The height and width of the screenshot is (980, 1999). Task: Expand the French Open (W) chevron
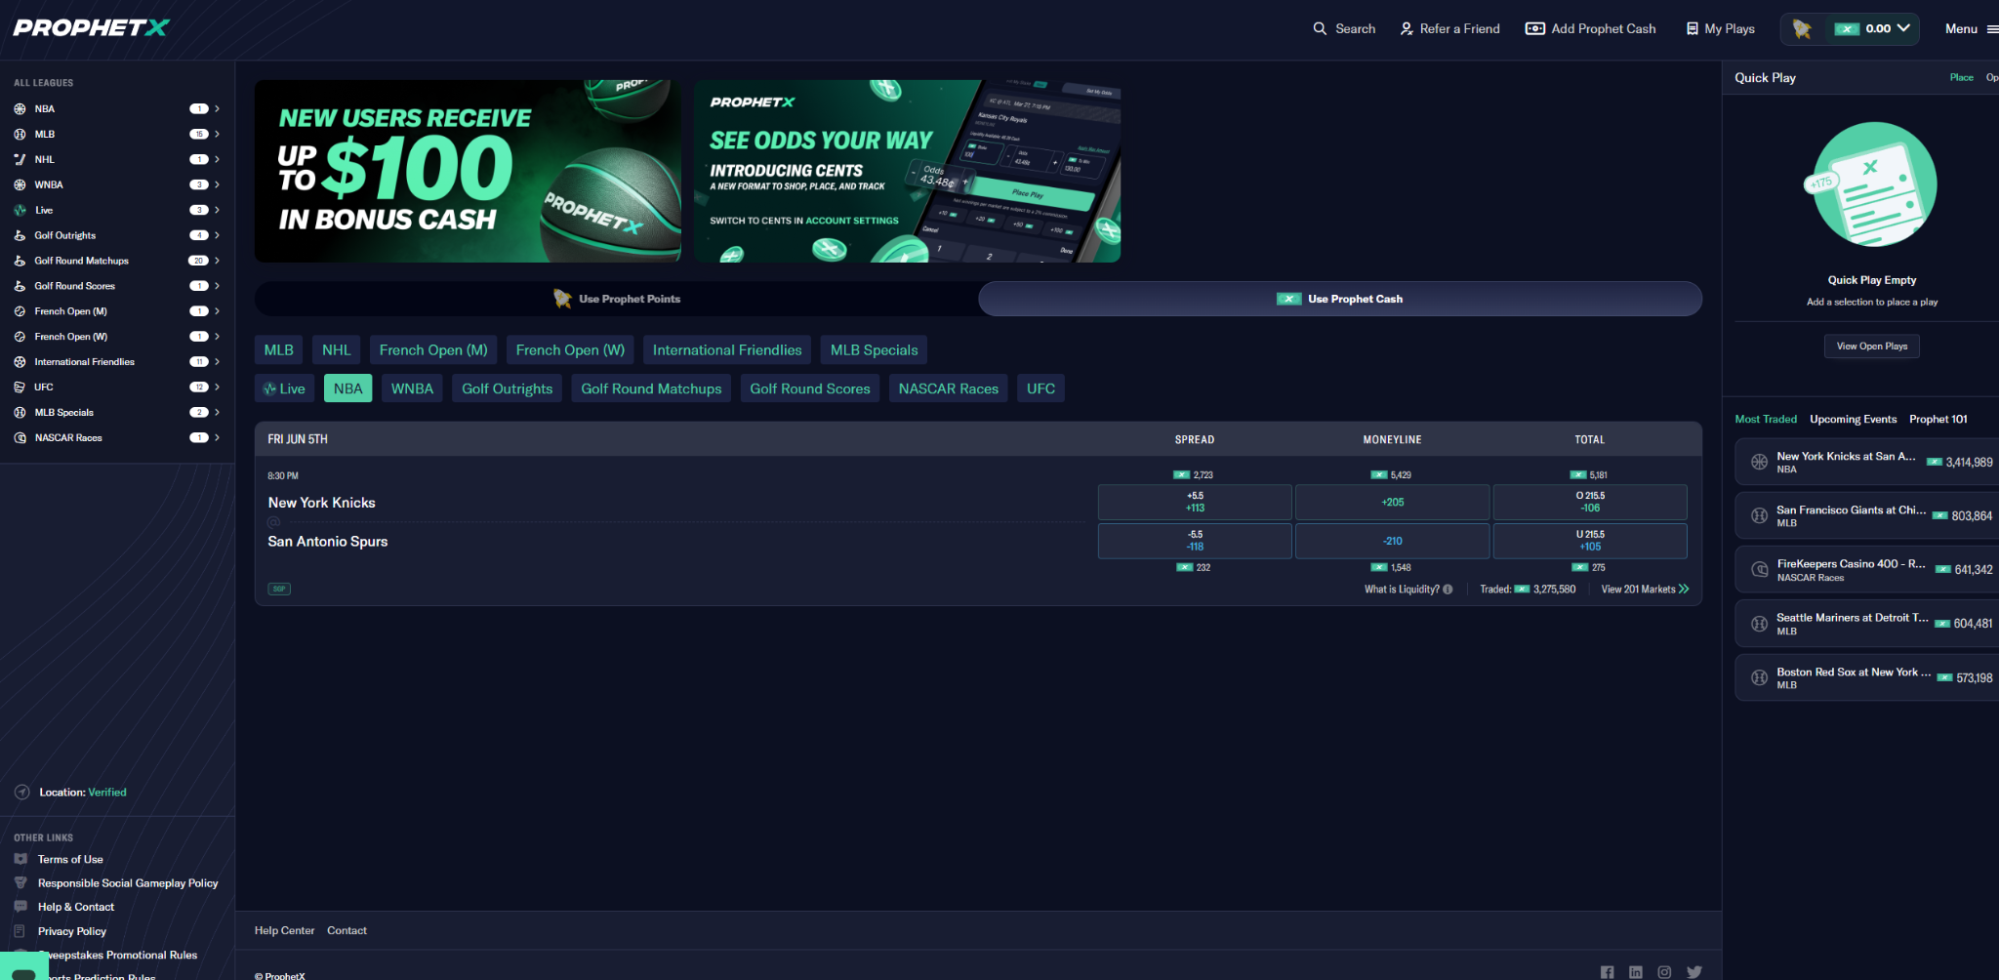217,337
